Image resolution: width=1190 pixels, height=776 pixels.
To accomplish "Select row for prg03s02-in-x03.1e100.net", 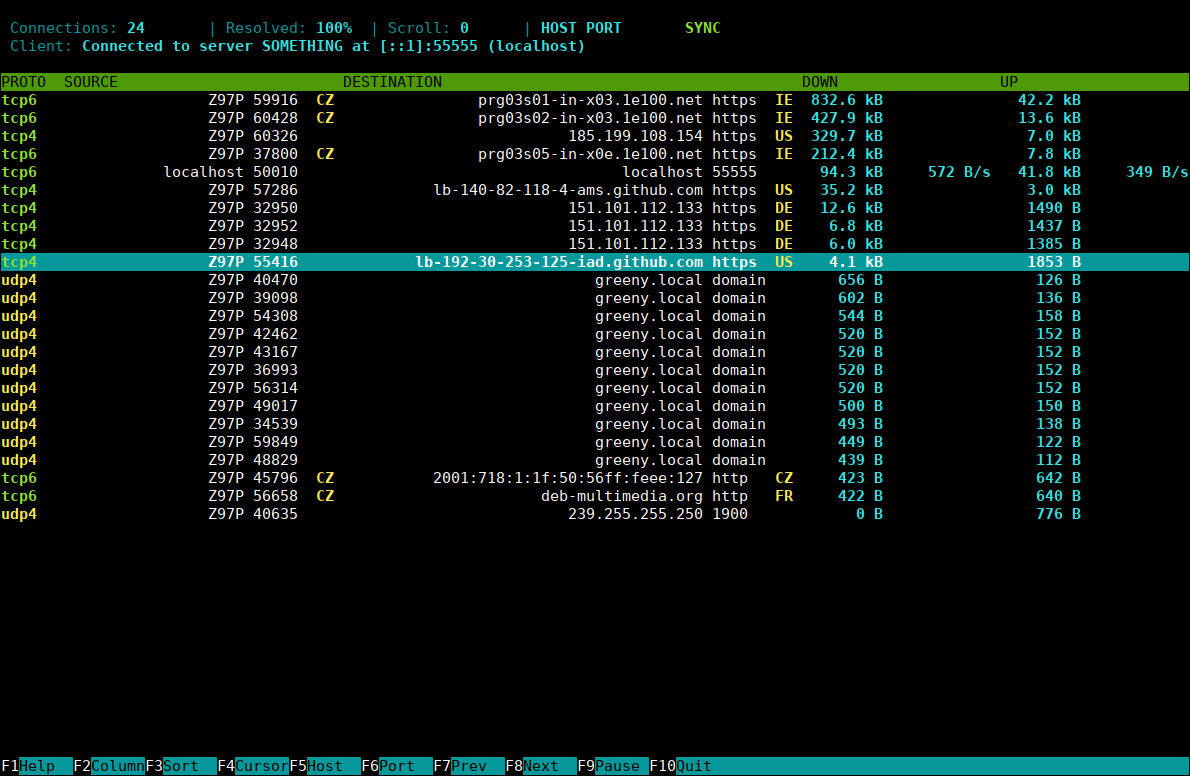I will tap(595, 118).
